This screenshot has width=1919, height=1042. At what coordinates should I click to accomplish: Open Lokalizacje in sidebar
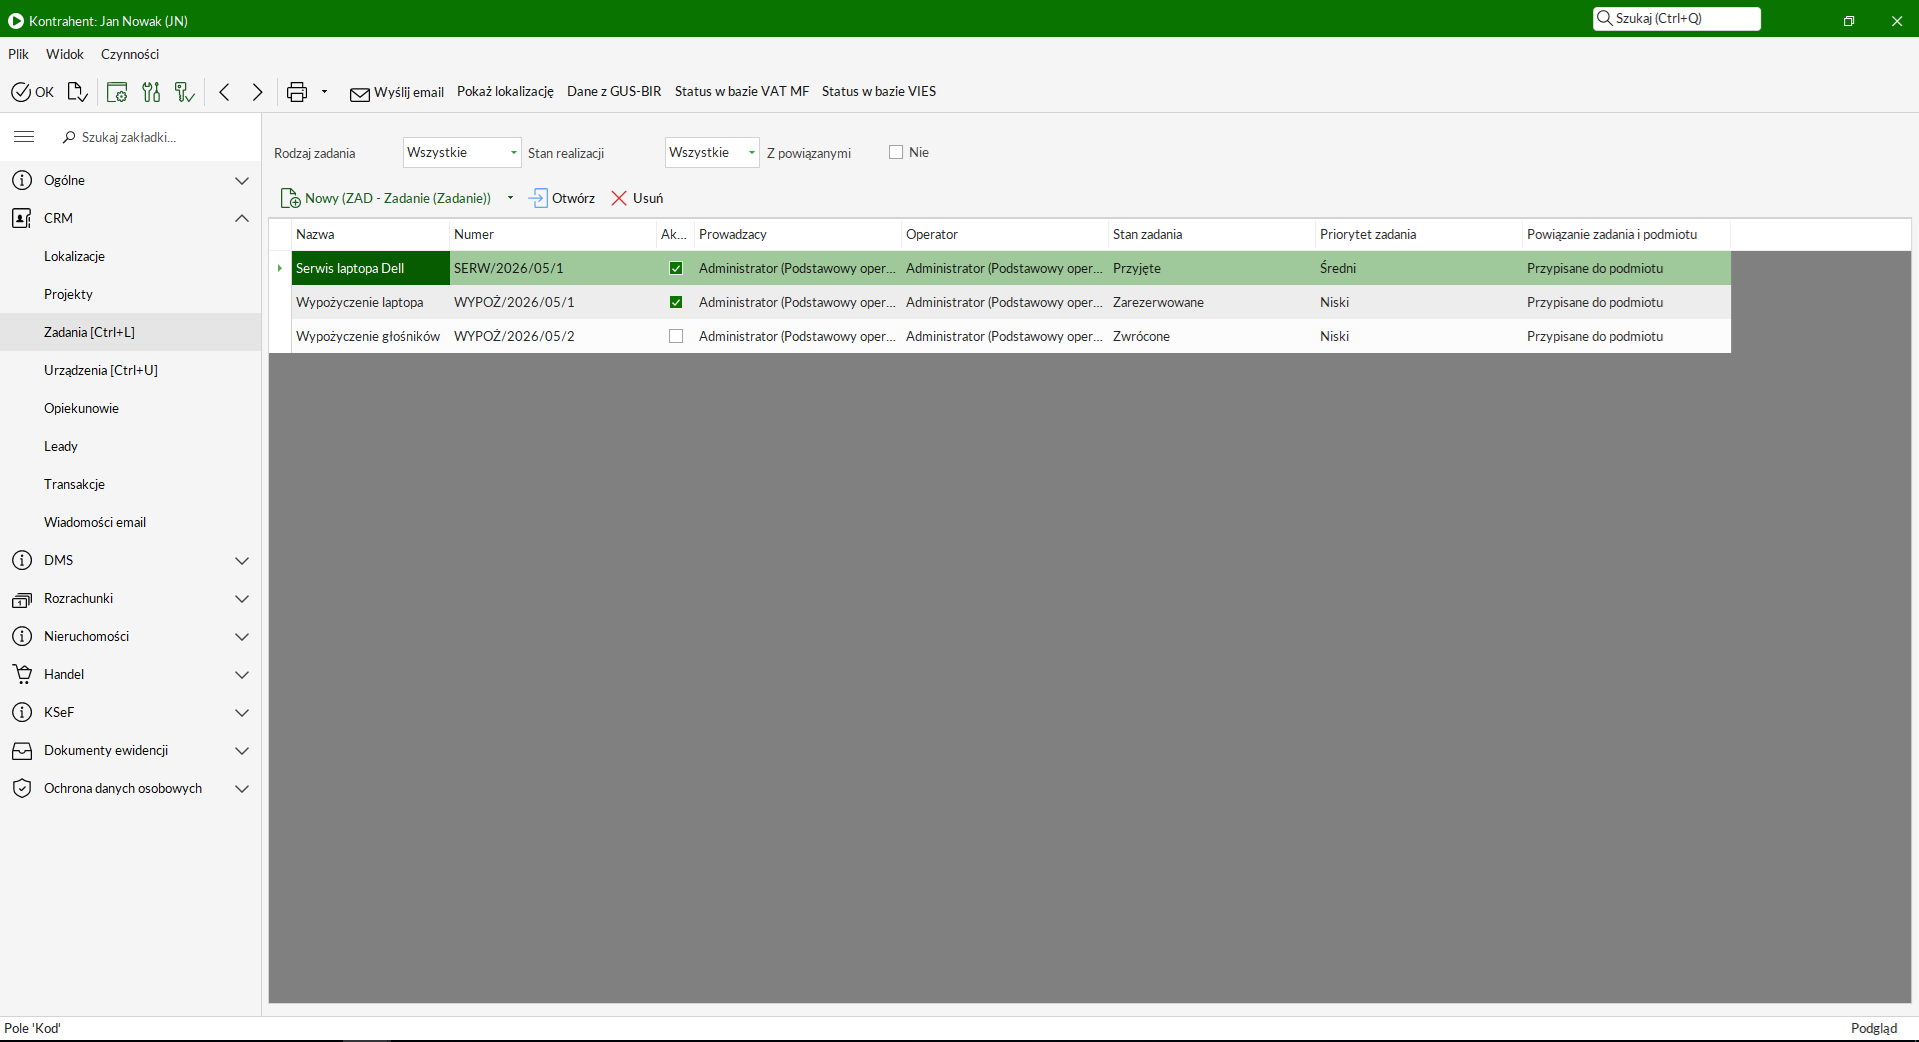(x=74, y=256)
